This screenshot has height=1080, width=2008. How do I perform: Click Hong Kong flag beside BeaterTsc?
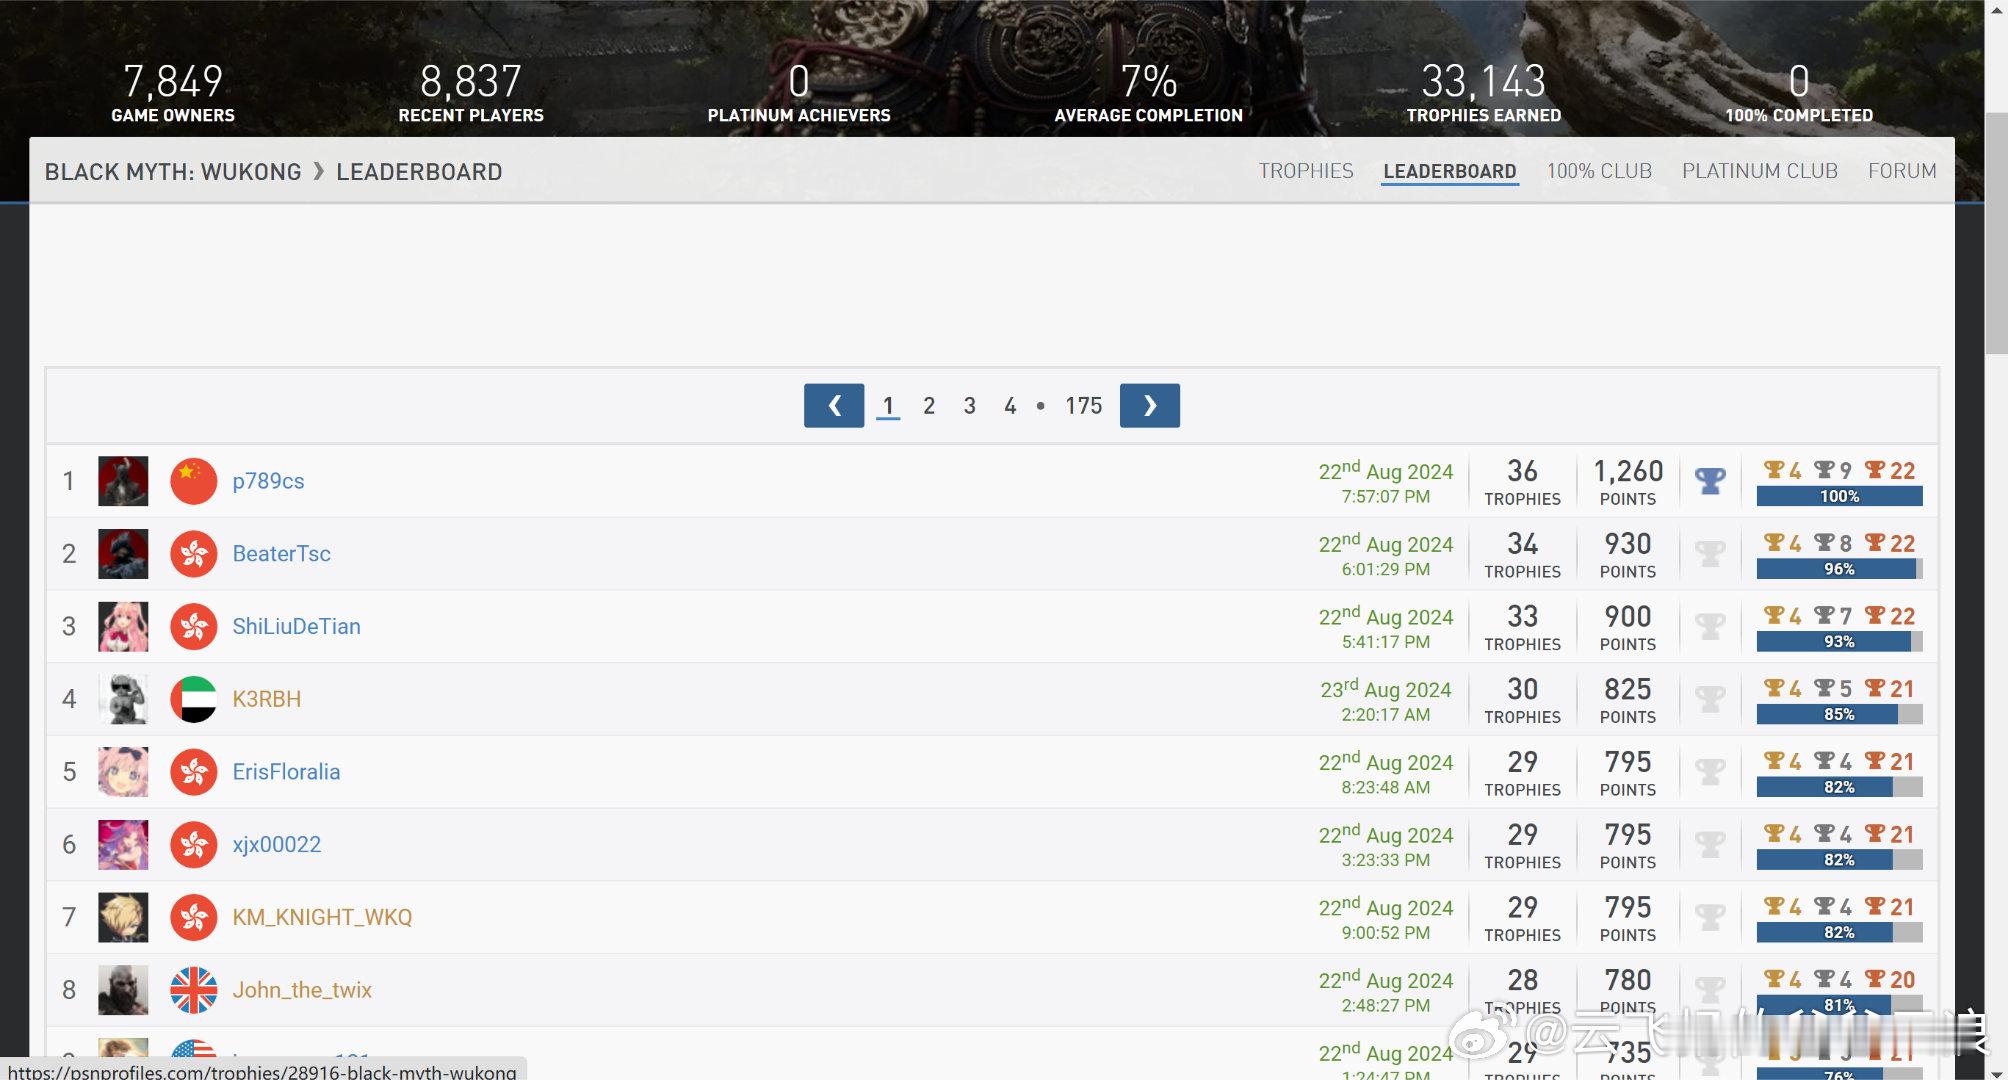tap(194, 554)
